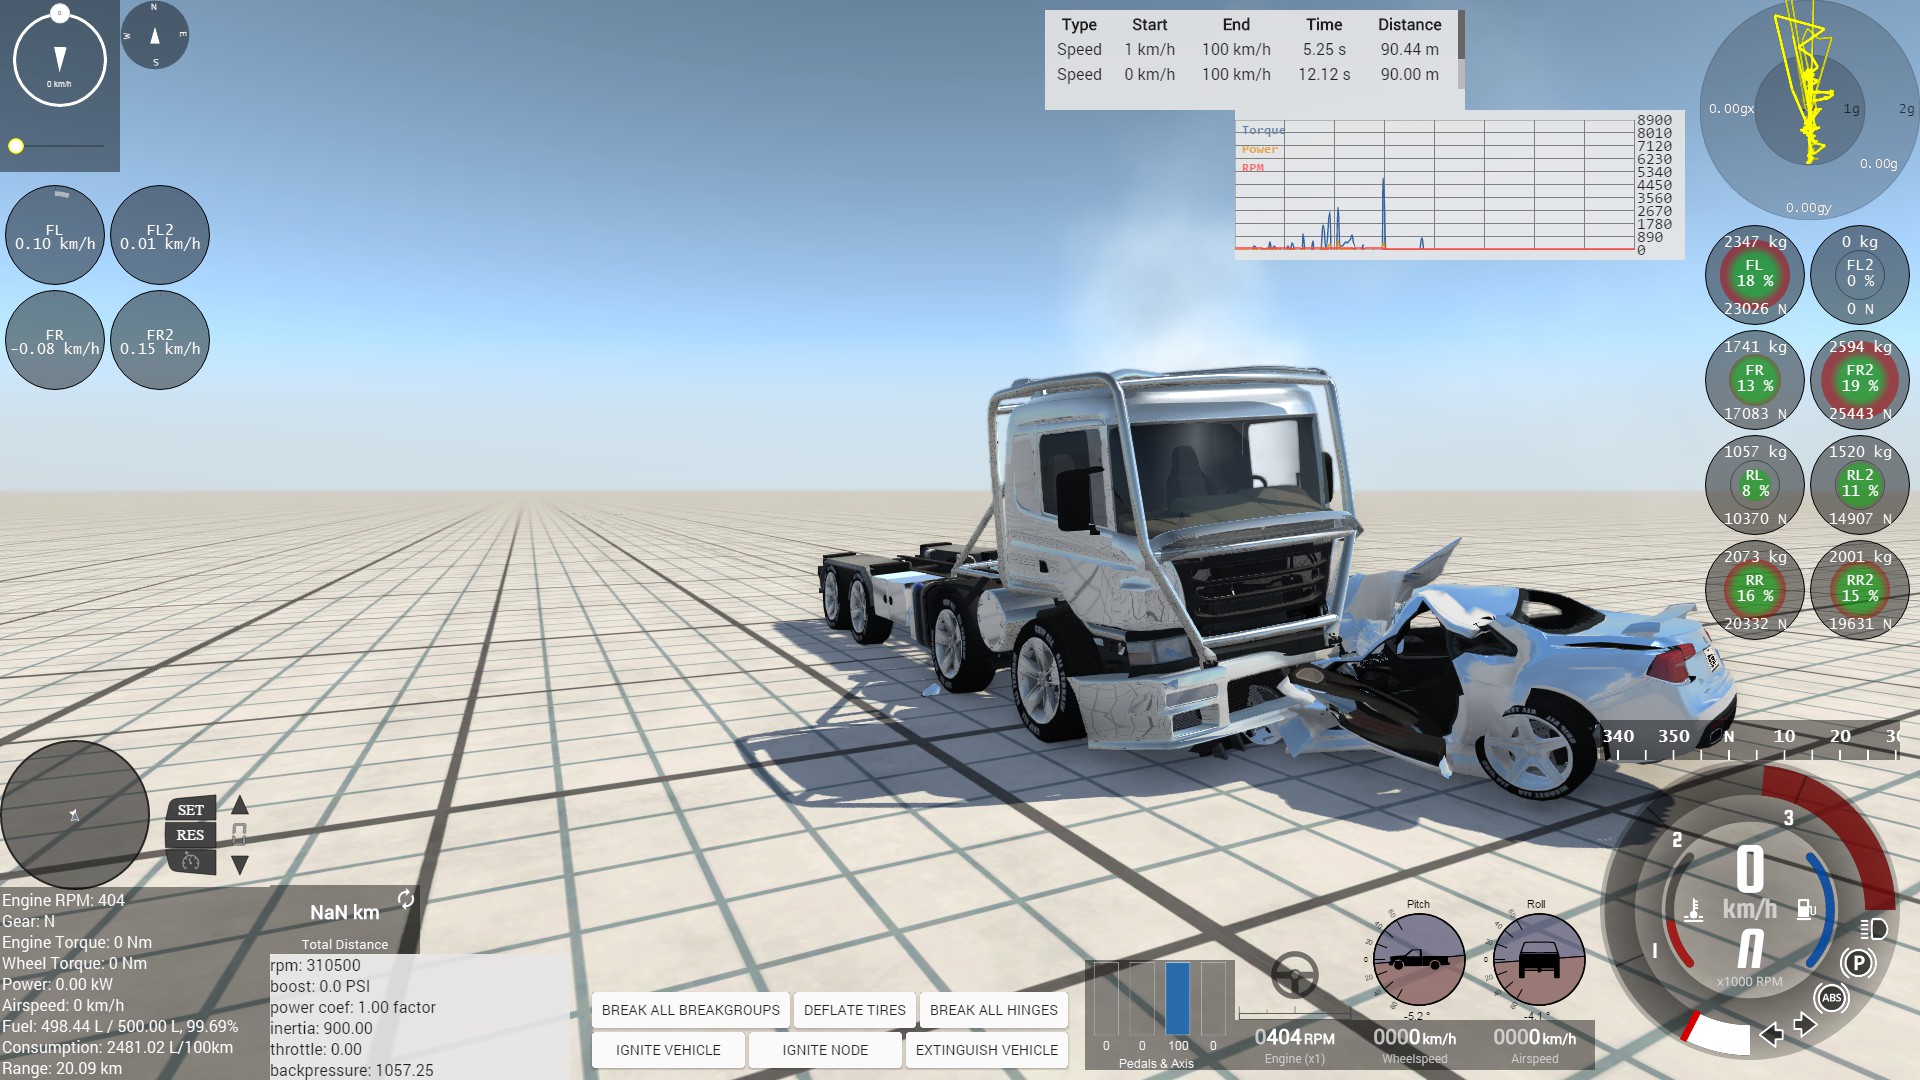Click the headlights indicator icon
Viewport: 1920px width, 1080px height.
[x=1873, y=929]
